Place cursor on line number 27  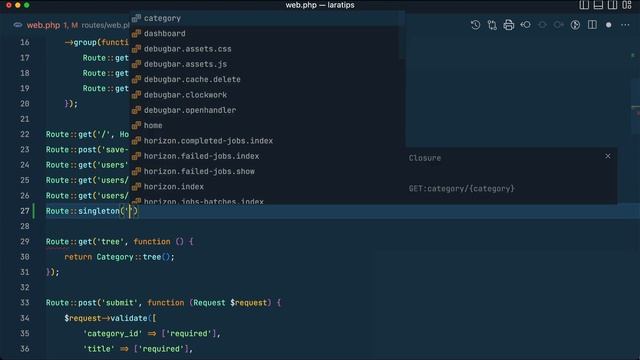point(24,211)
